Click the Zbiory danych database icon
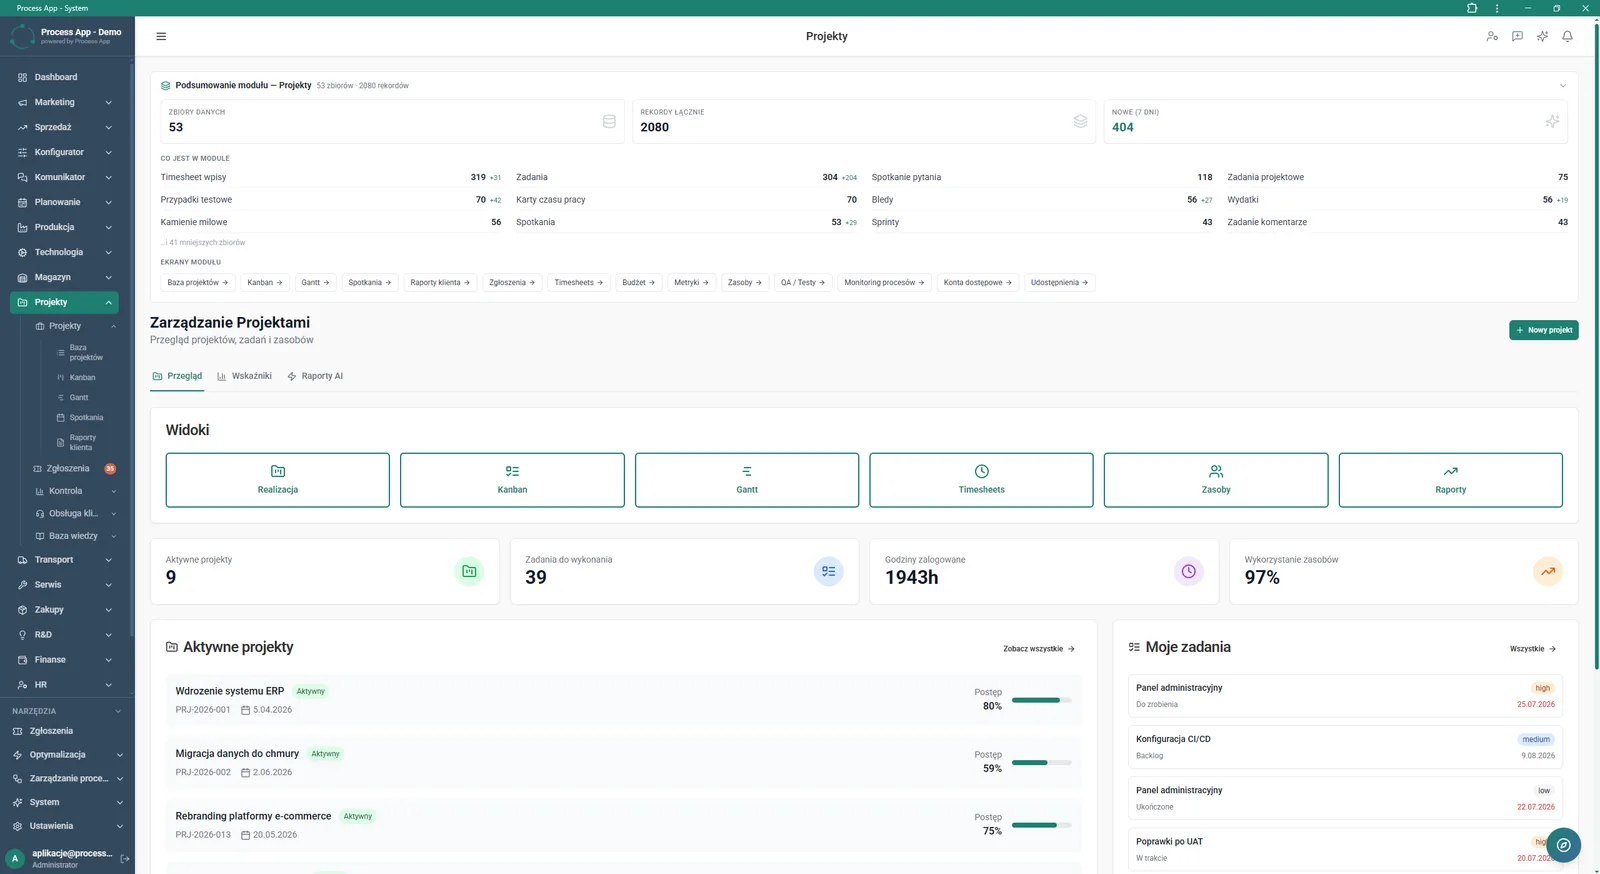Image resolution: width=1600 pixels, height=874 pixels. 609,121
